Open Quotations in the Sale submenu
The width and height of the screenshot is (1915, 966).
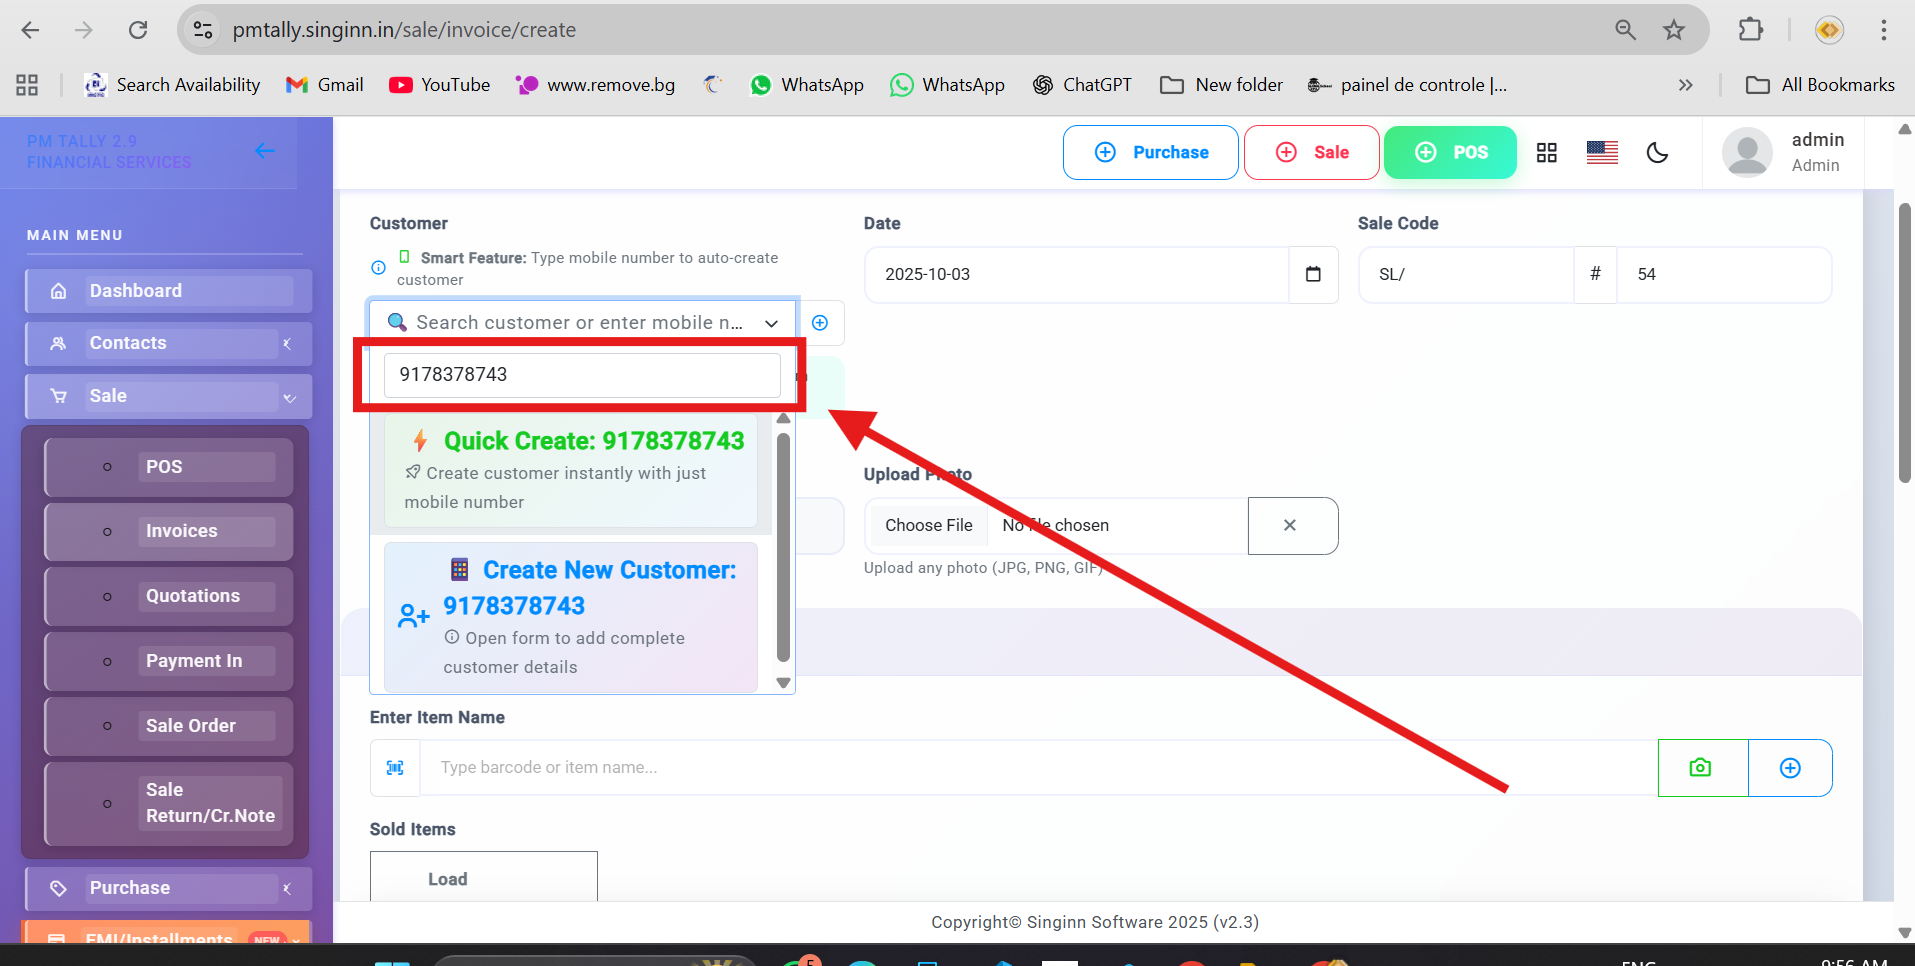point(192,596)
